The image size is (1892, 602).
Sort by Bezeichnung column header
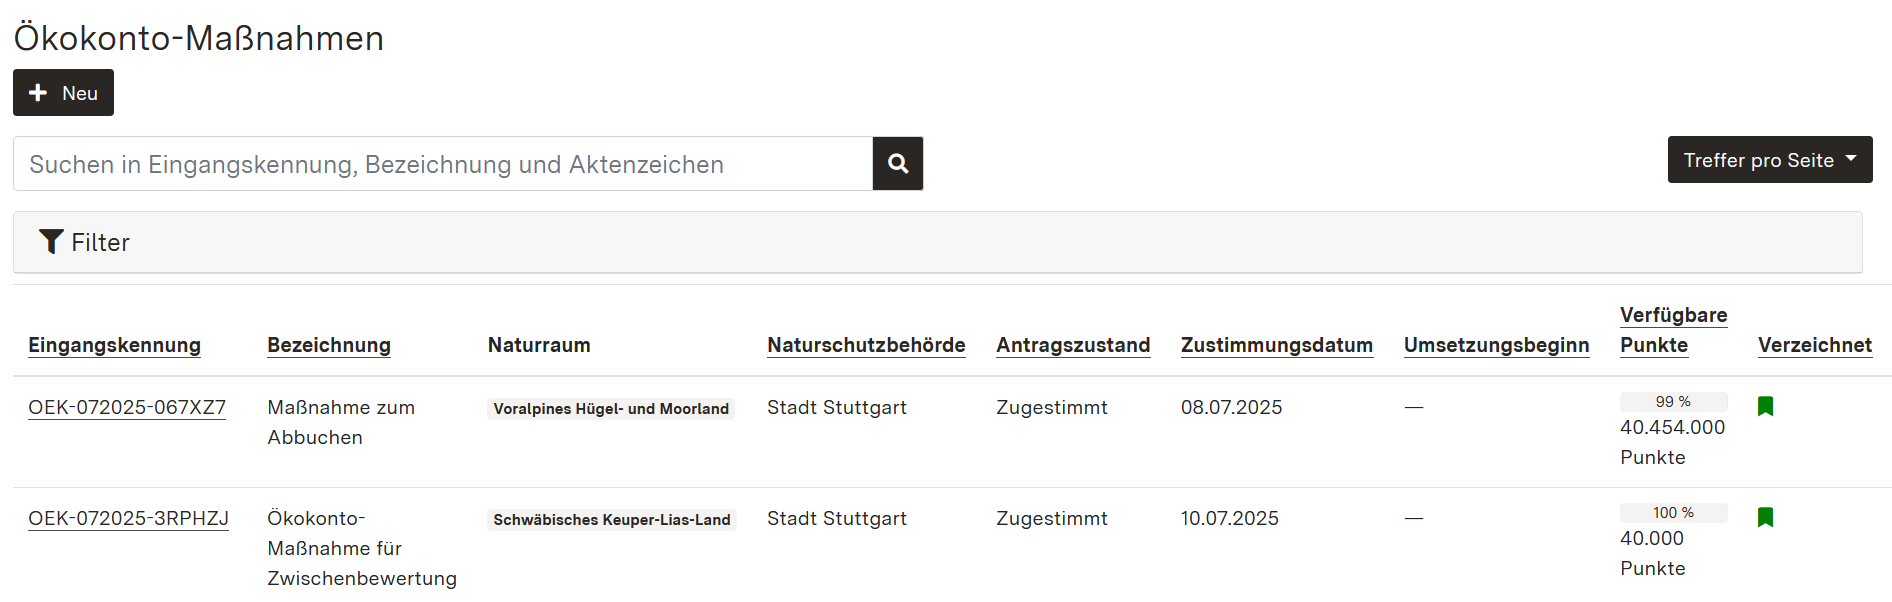328,345
